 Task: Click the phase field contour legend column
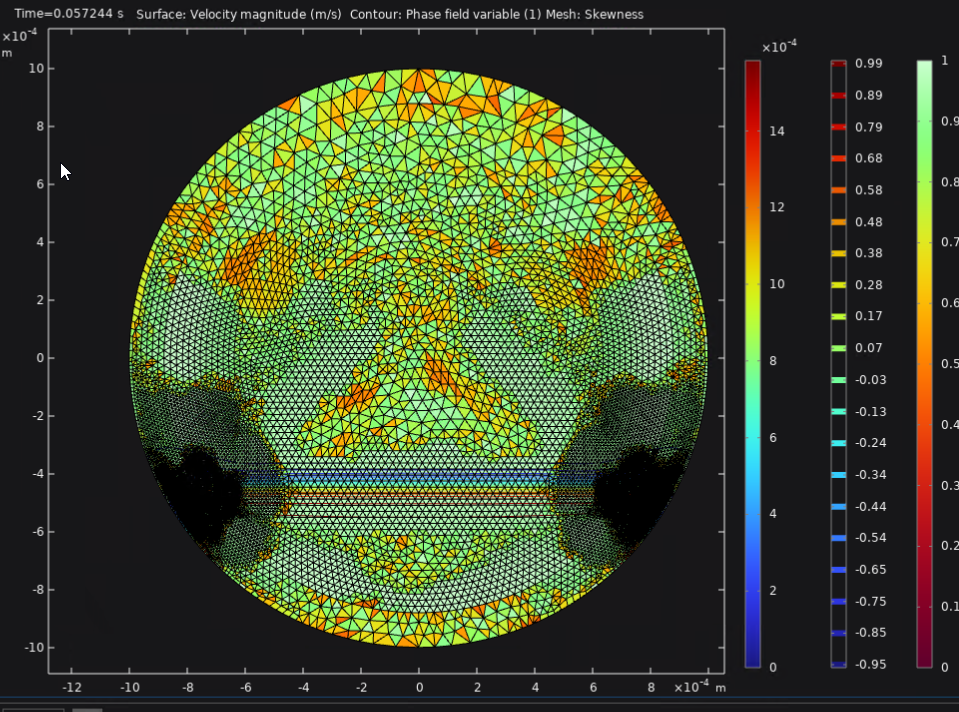coord(839,363)
